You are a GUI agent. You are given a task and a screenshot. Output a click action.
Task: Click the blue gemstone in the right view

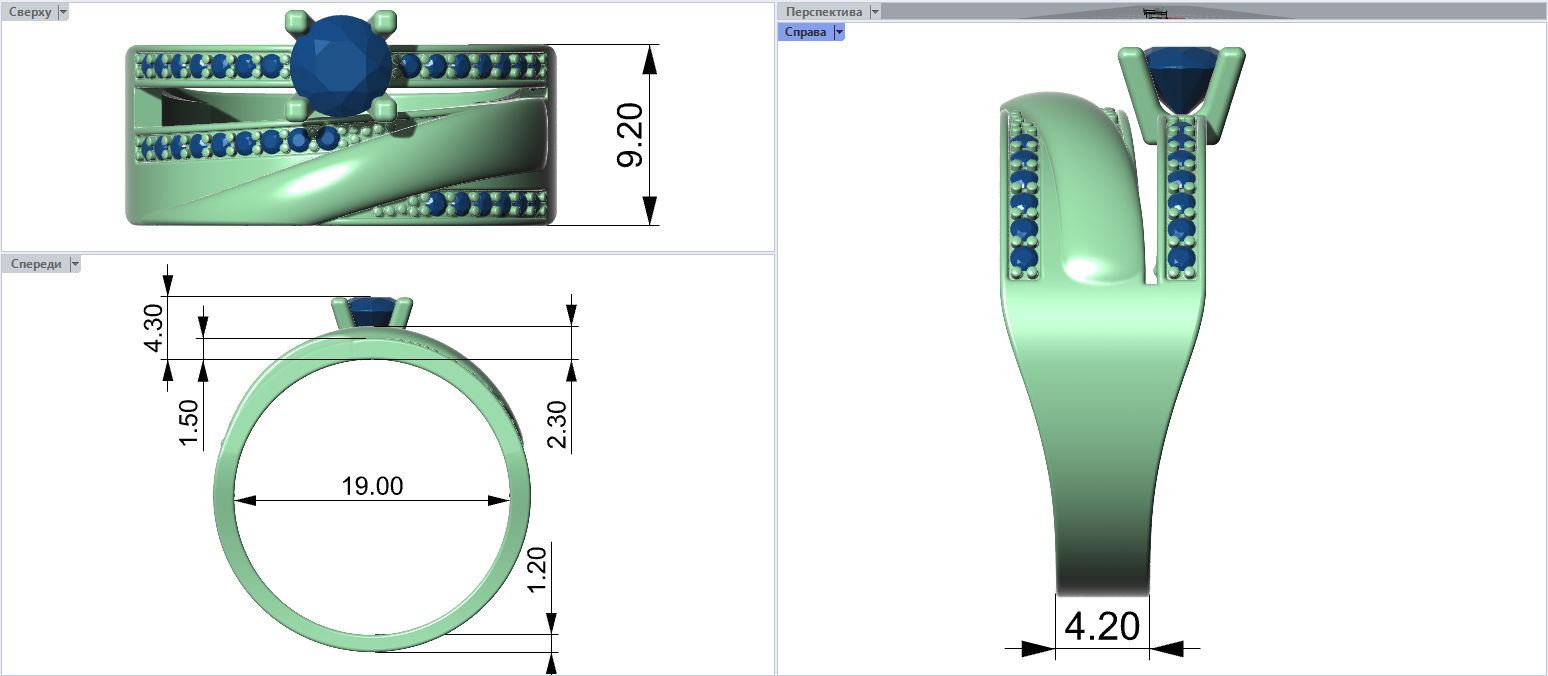tap(1185, 80)
